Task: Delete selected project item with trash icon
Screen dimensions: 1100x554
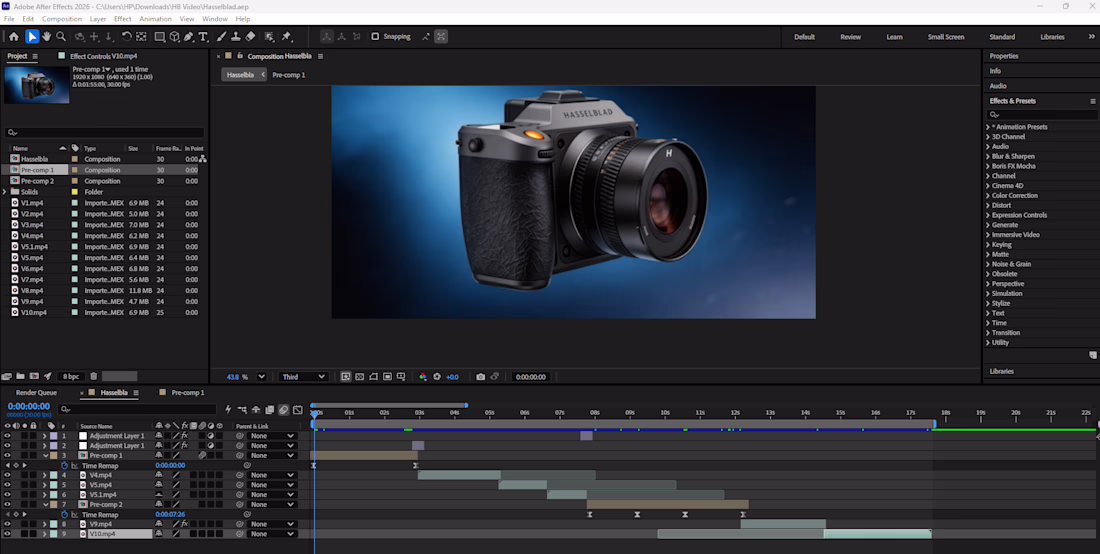Action: tap(93, 377)
